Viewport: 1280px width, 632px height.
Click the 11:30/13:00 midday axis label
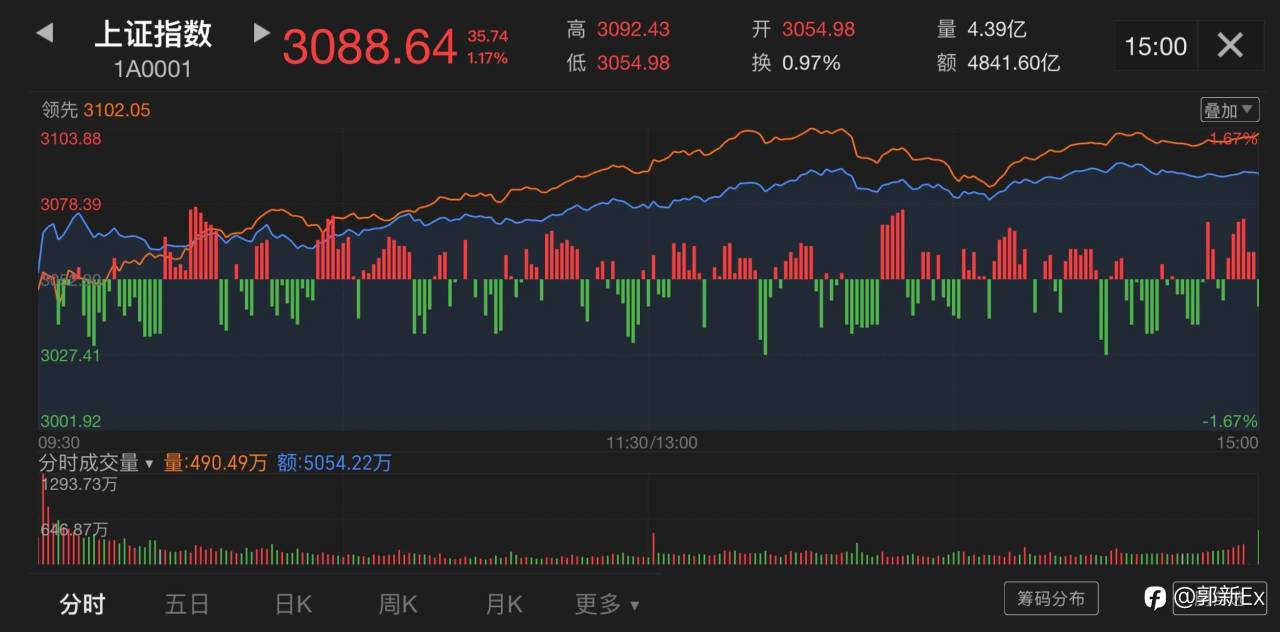pos(652,442)
